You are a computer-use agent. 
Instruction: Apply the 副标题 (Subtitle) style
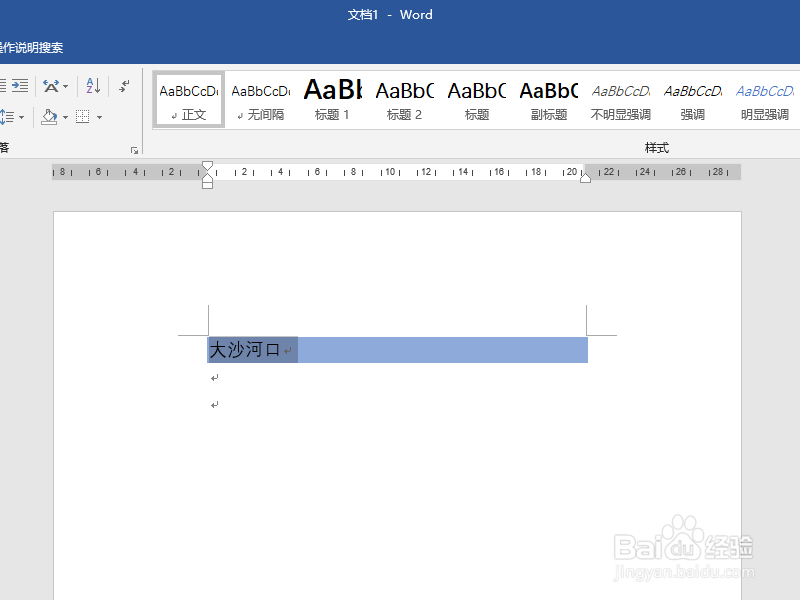[548, 99]
